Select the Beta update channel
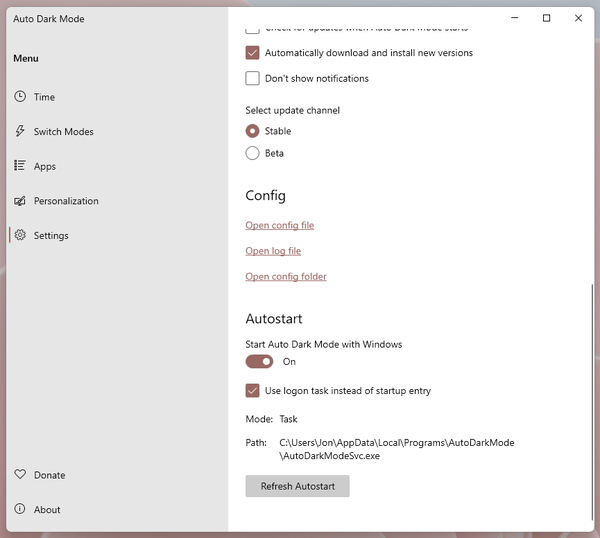 (253, 153)
